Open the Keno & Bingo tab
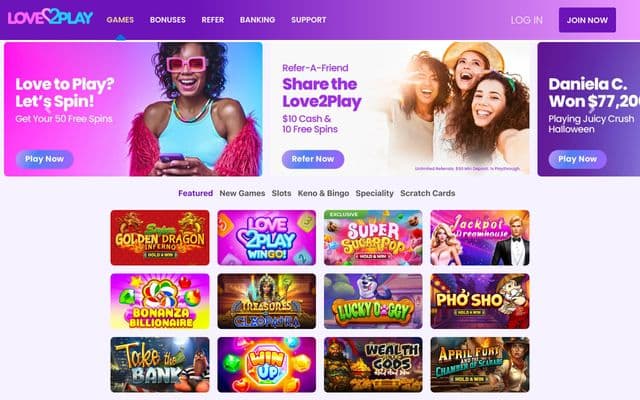Screen dimensions: 640x400 [x=323, y=193]
